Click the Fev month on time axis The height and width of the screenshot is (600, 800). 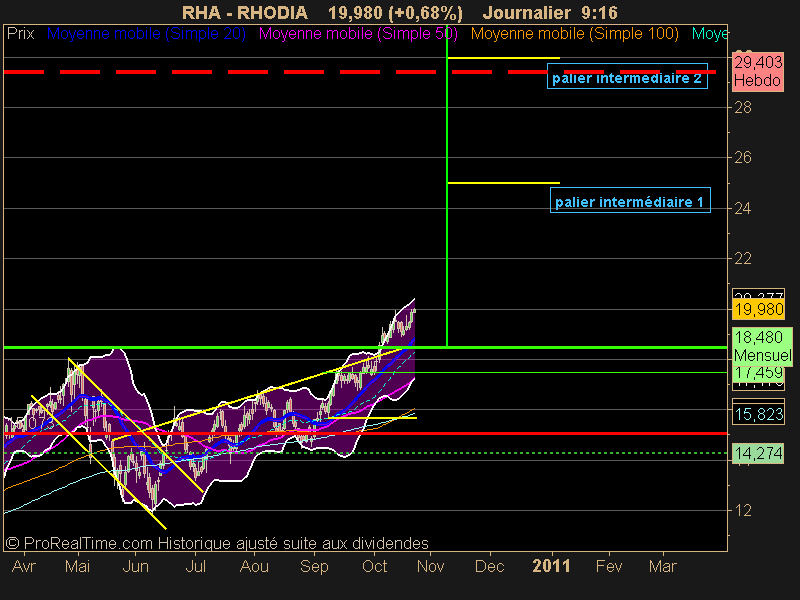tap(609, 566)
